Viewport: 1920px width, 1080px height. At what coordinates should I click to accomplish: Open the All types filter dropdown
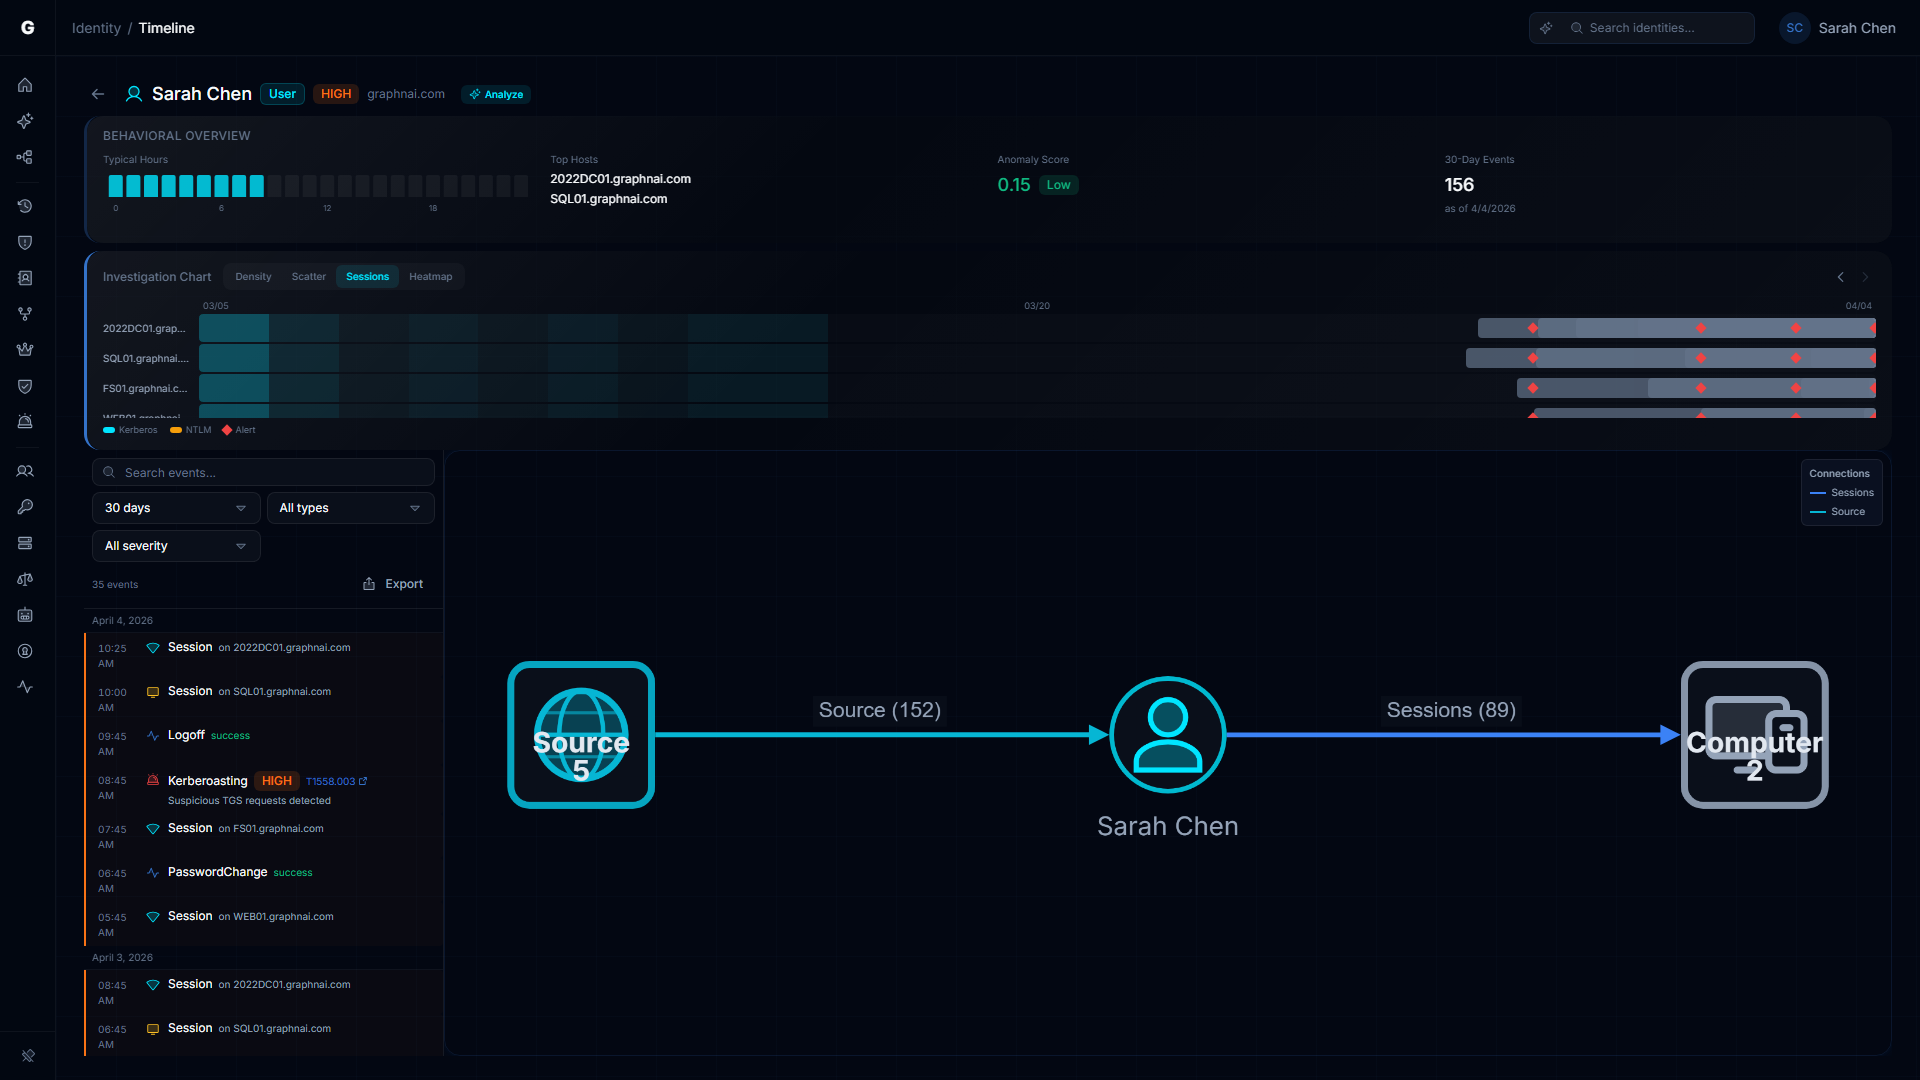click(x=350, y=508)
